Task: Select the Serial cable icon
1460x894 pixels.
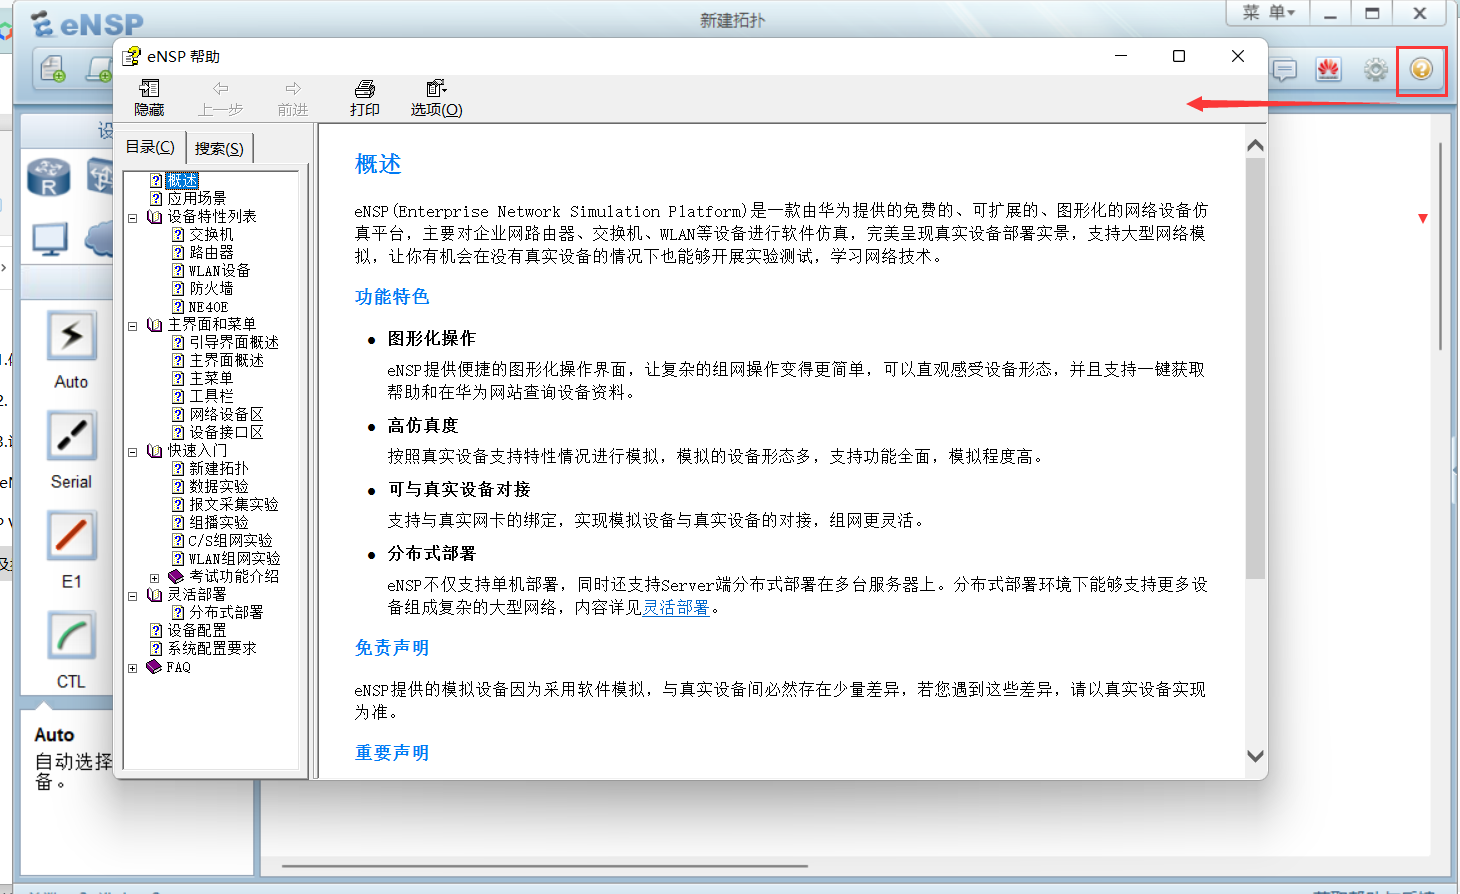Action: (71, 436)
